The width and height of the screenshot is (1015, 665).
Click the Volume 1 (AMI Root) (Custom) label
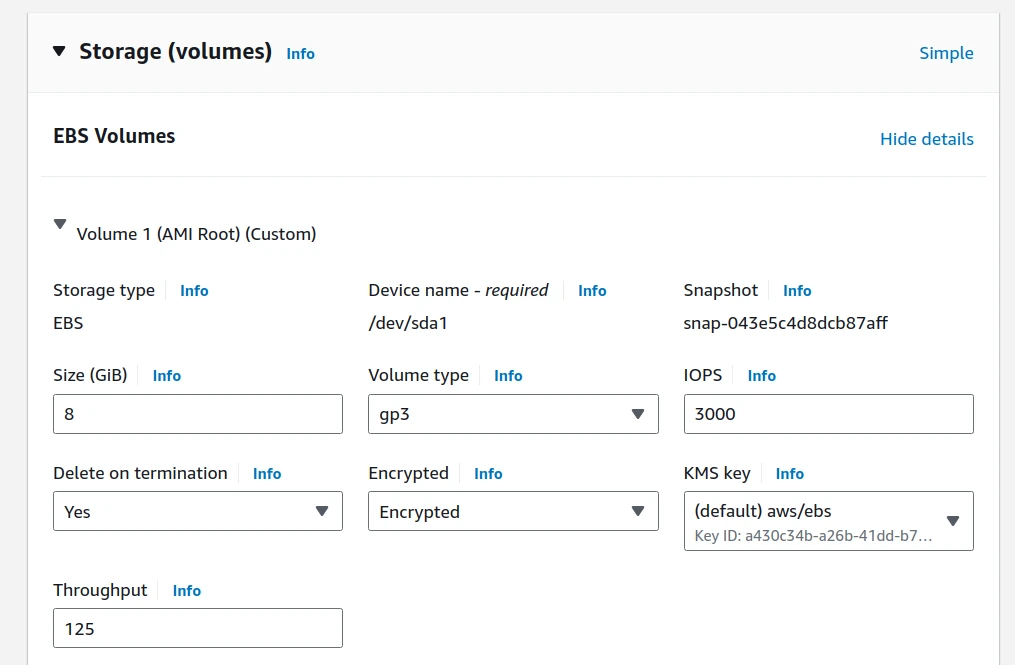(196, 234)
